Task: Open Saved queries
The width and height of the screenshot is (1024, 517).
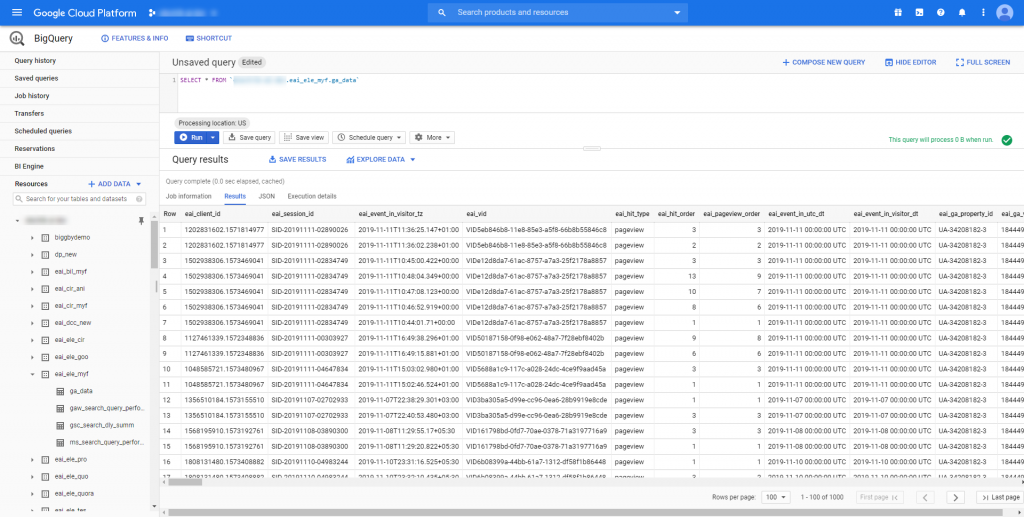Action: tap(37, 78)
